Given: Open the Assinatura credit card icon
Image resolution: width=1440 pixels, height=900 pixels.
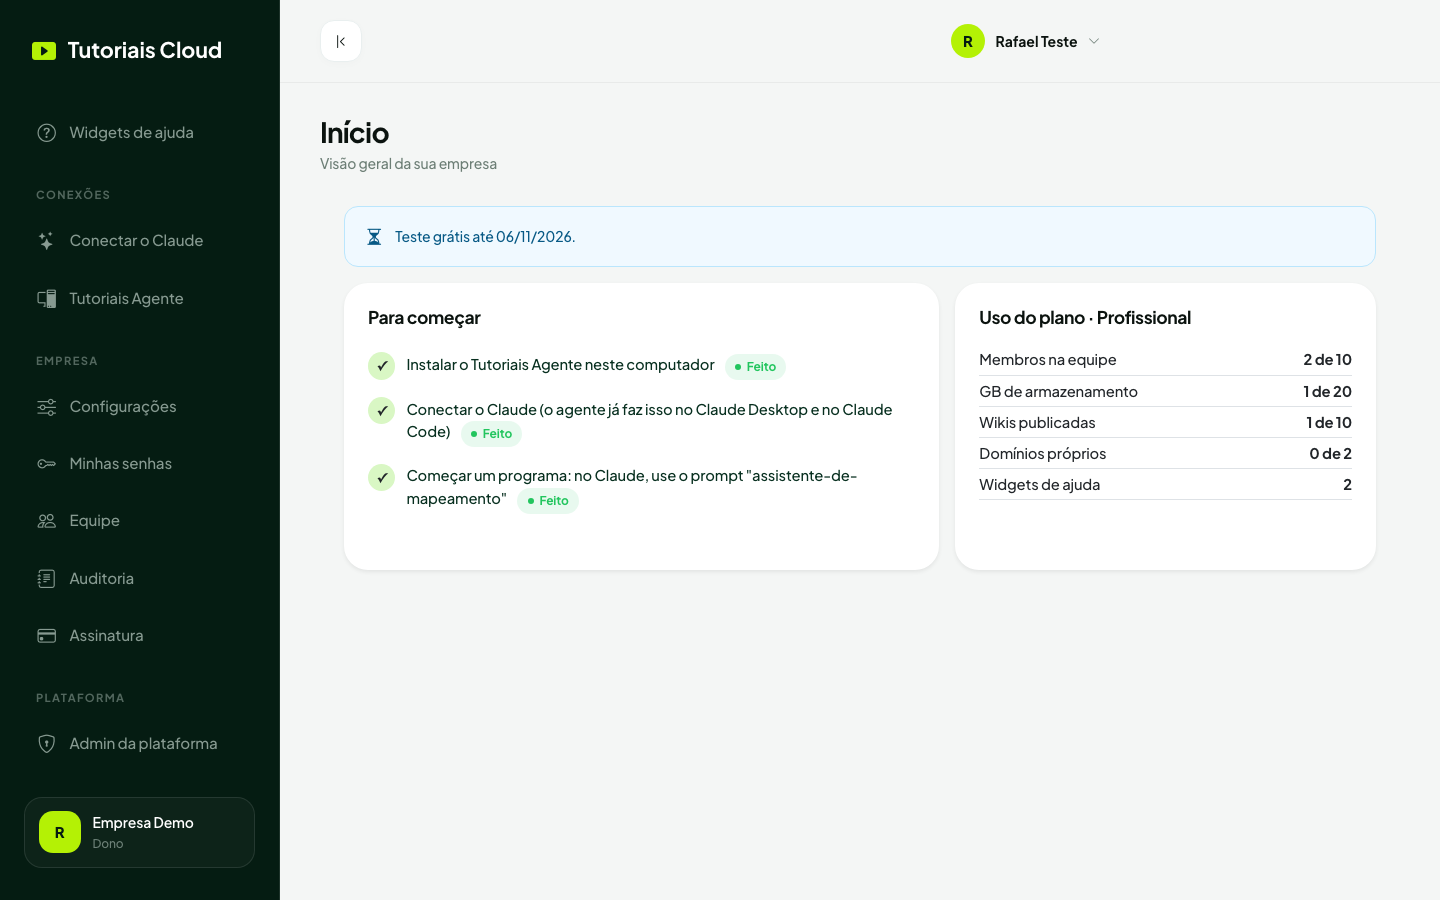Looking at the screenshot, I should pos(46,636).
